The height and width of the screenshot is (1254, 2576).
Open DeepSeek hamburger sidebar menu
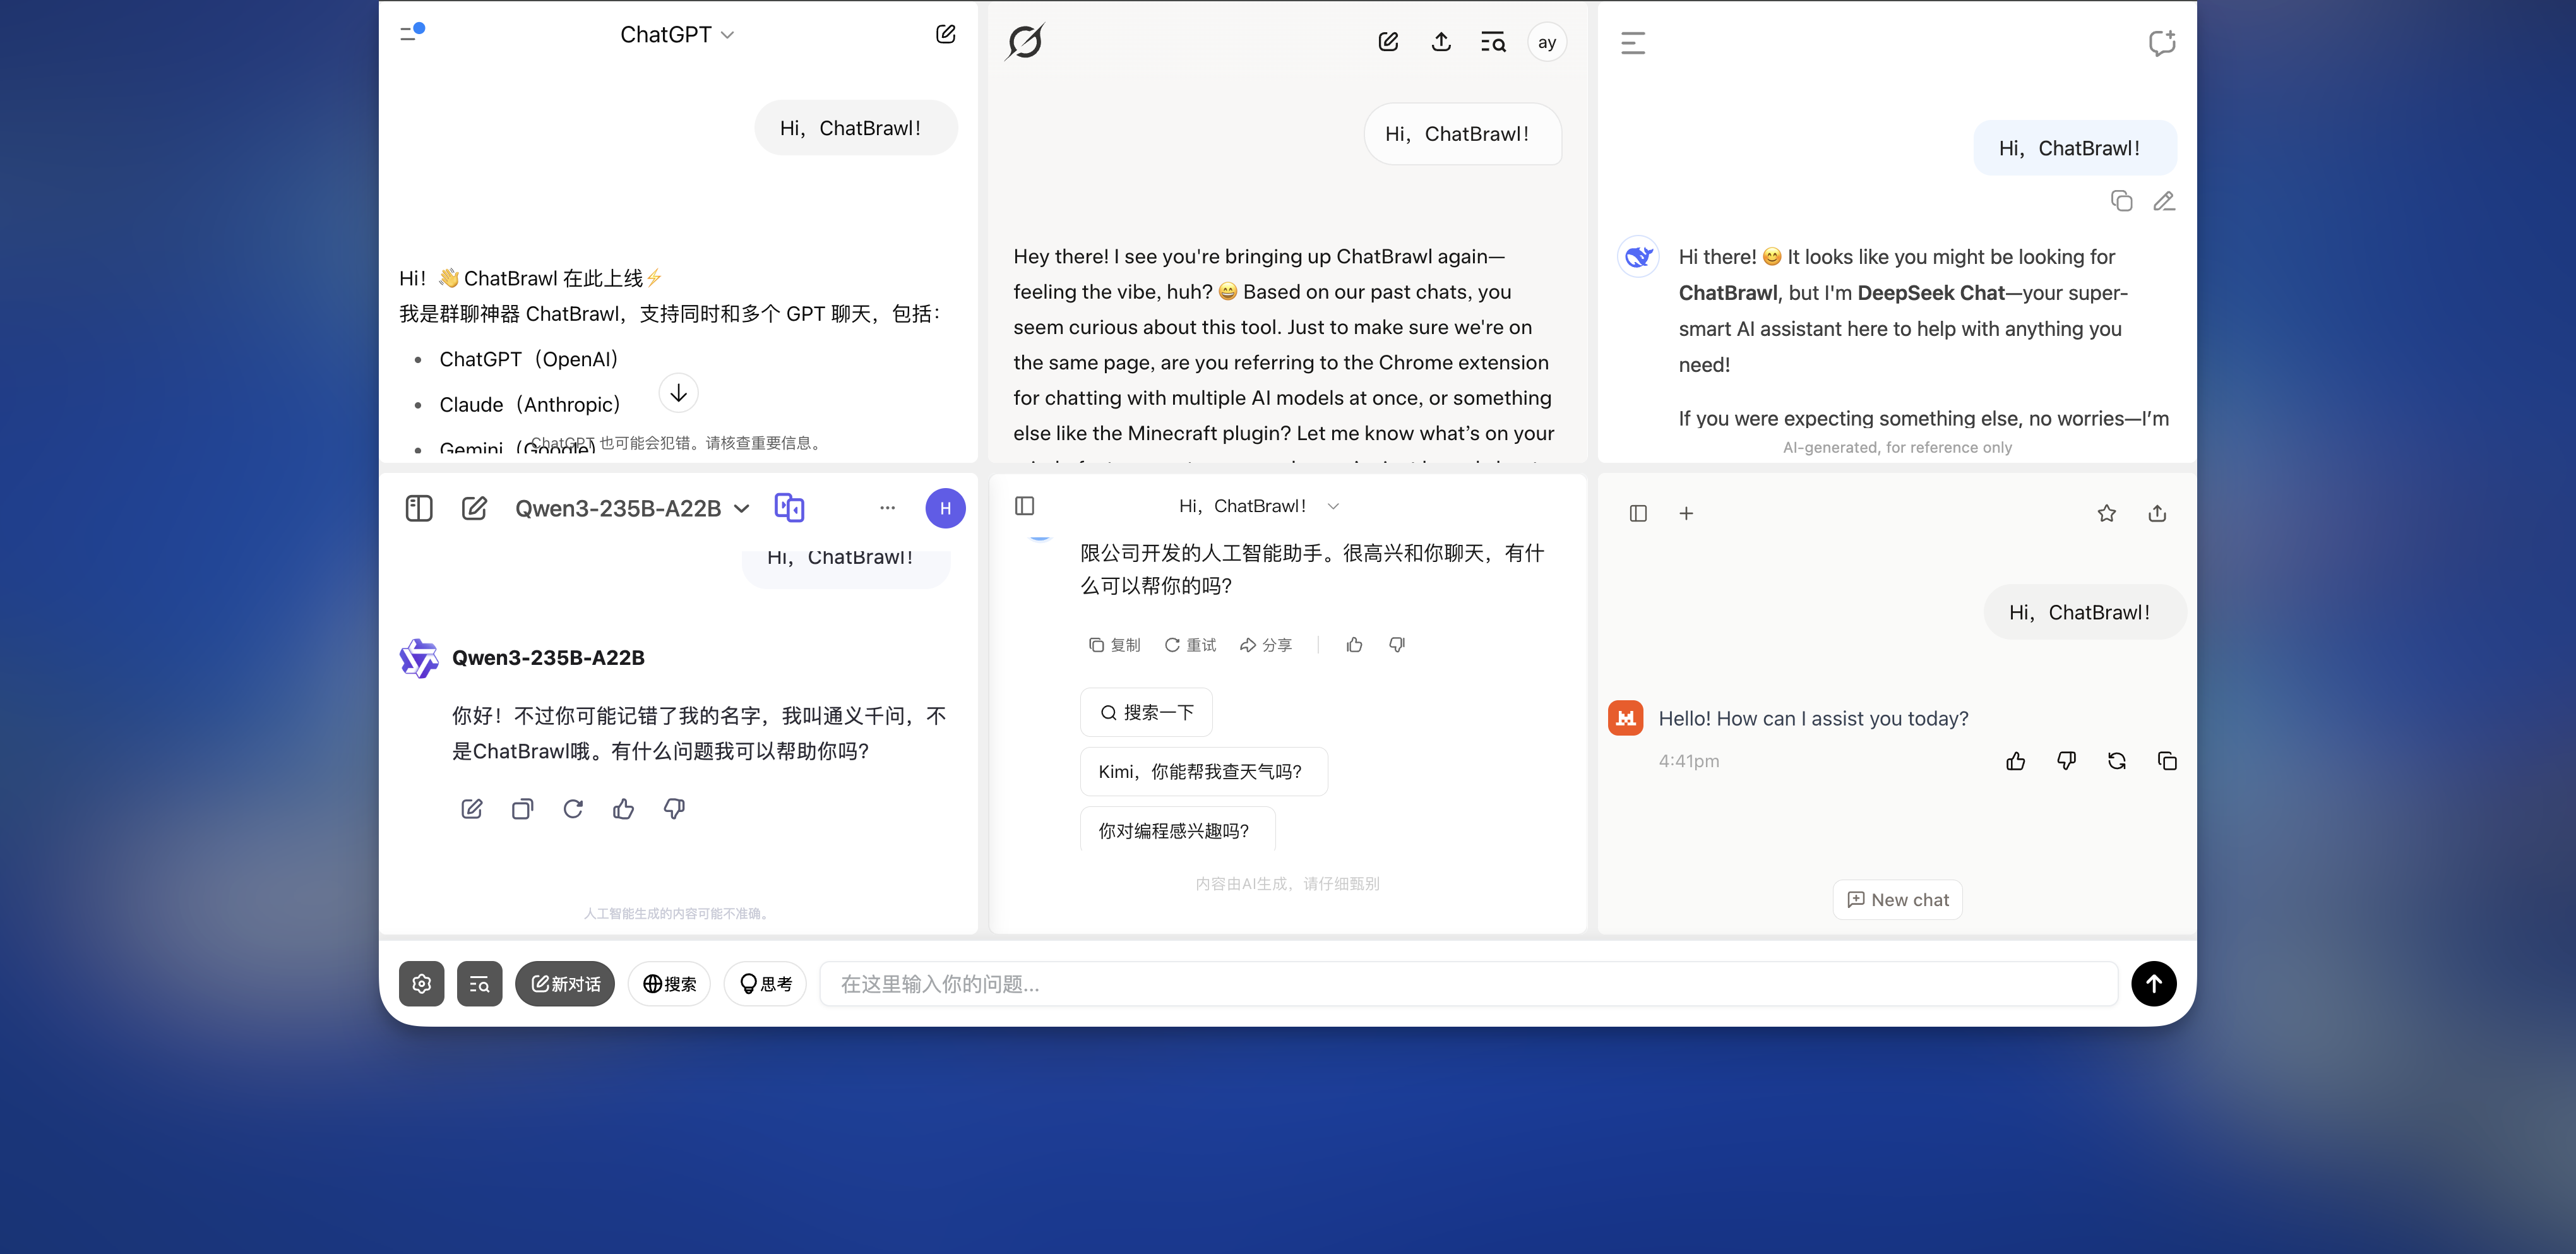coord(1633,43)
